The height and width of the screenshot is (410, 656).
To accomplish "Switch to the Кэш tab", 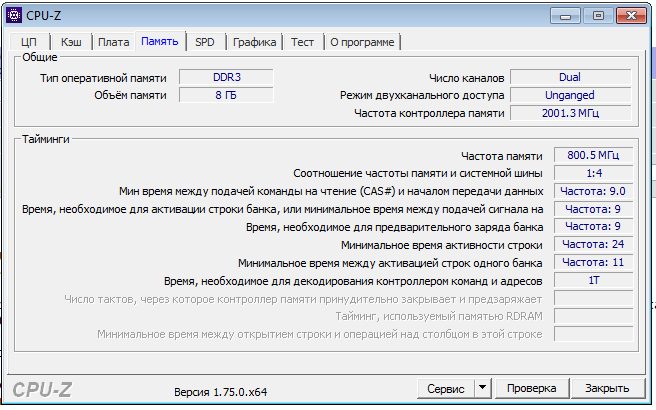I will coord(71,42).
